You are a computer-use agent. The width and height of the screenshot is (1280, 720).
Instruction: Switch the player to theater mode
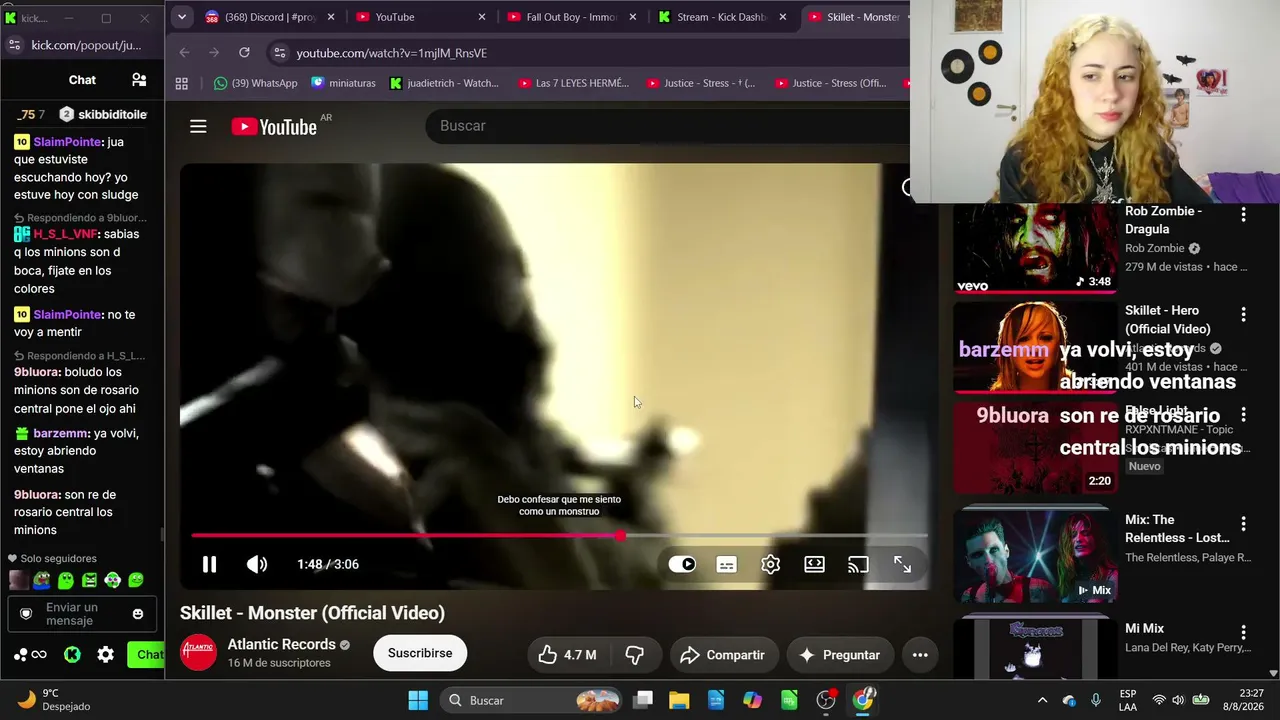(x=814, y=564)
